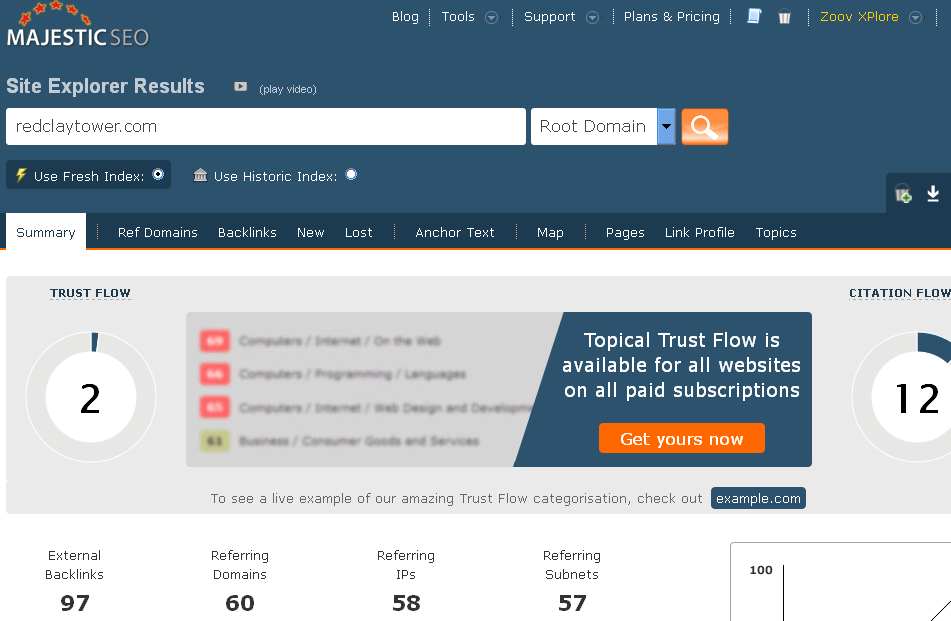
Task: Expand the Support menu arrow
Action: [x=593, y=18]
